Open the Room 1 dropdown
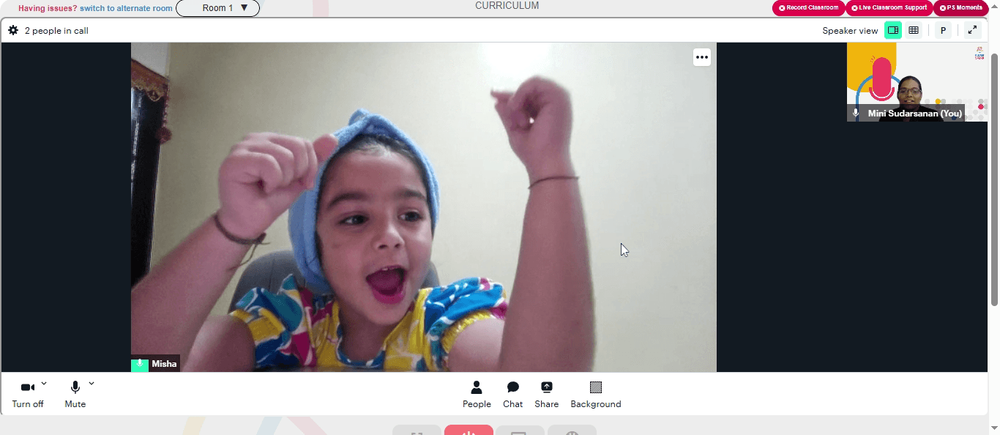1000x435 pixels. point(218,8)
